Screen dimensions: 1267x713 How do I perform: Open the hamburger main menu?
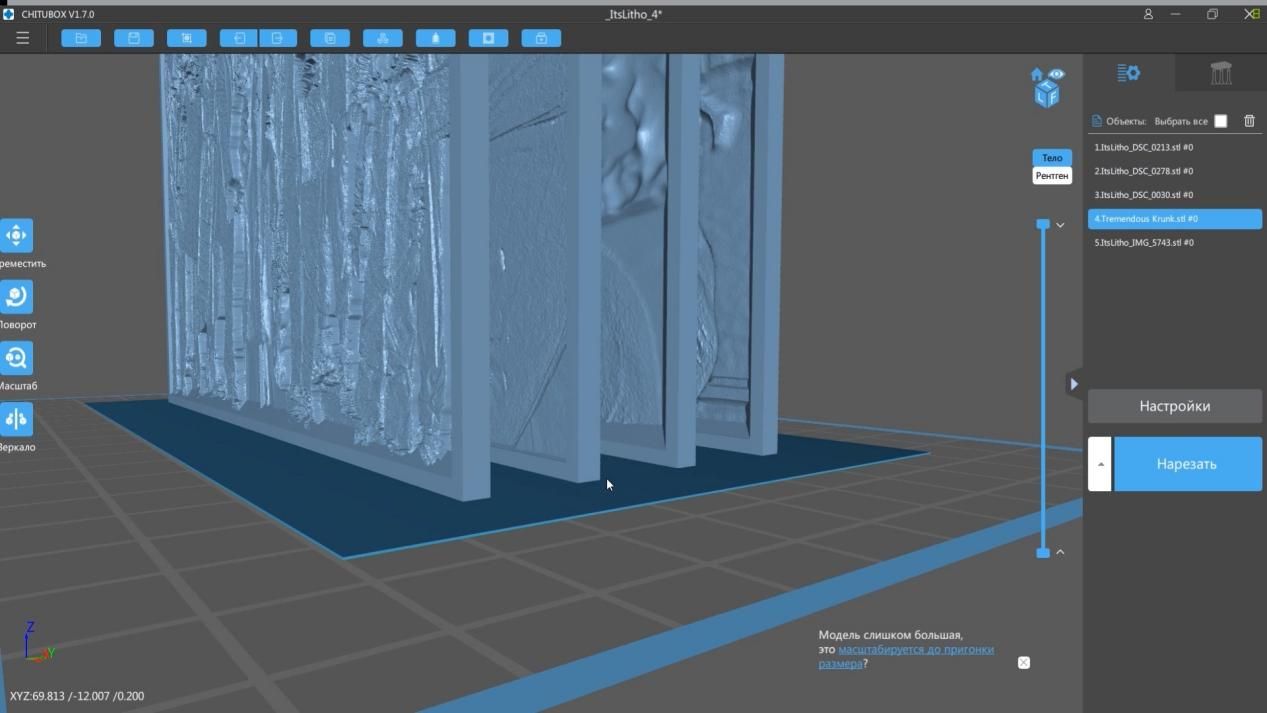pos(22,38)
